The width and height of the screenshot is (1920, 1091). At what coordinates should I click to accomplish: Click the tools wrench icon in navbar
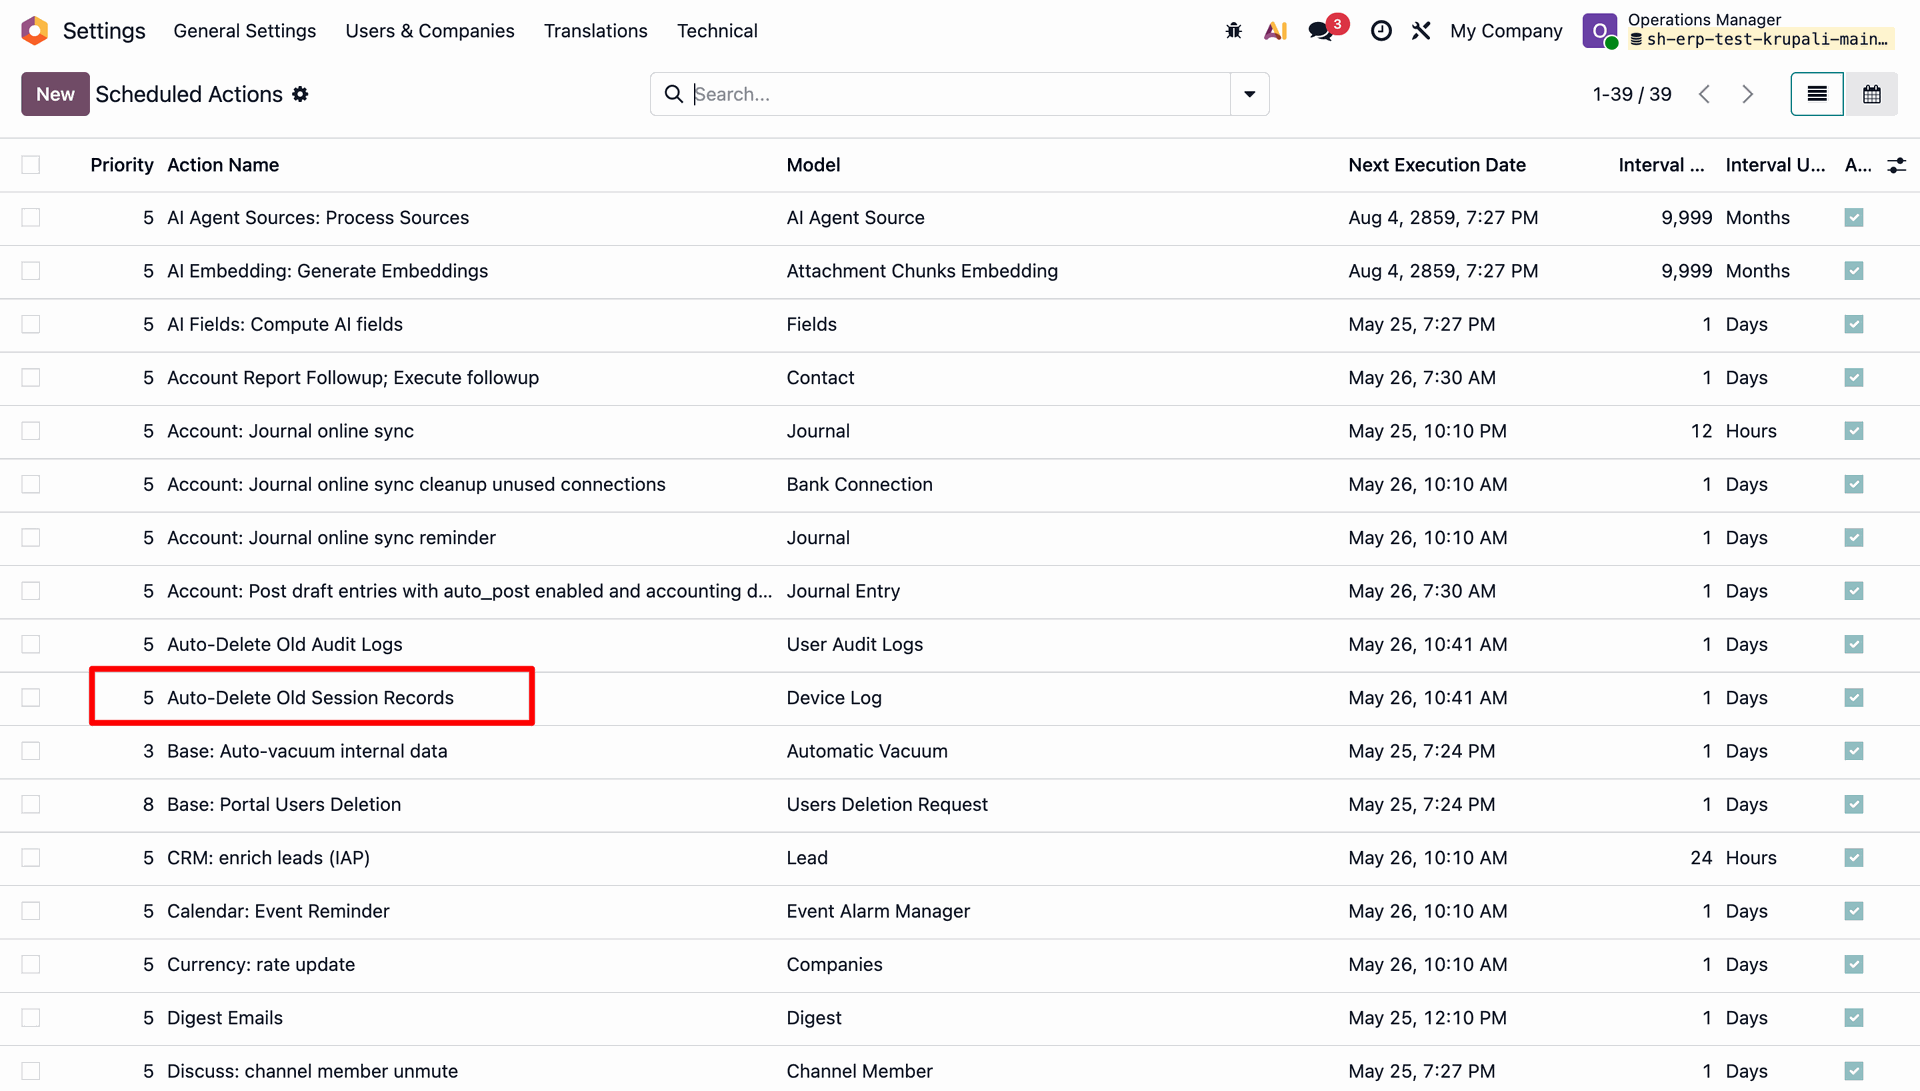coord(1421,31)
